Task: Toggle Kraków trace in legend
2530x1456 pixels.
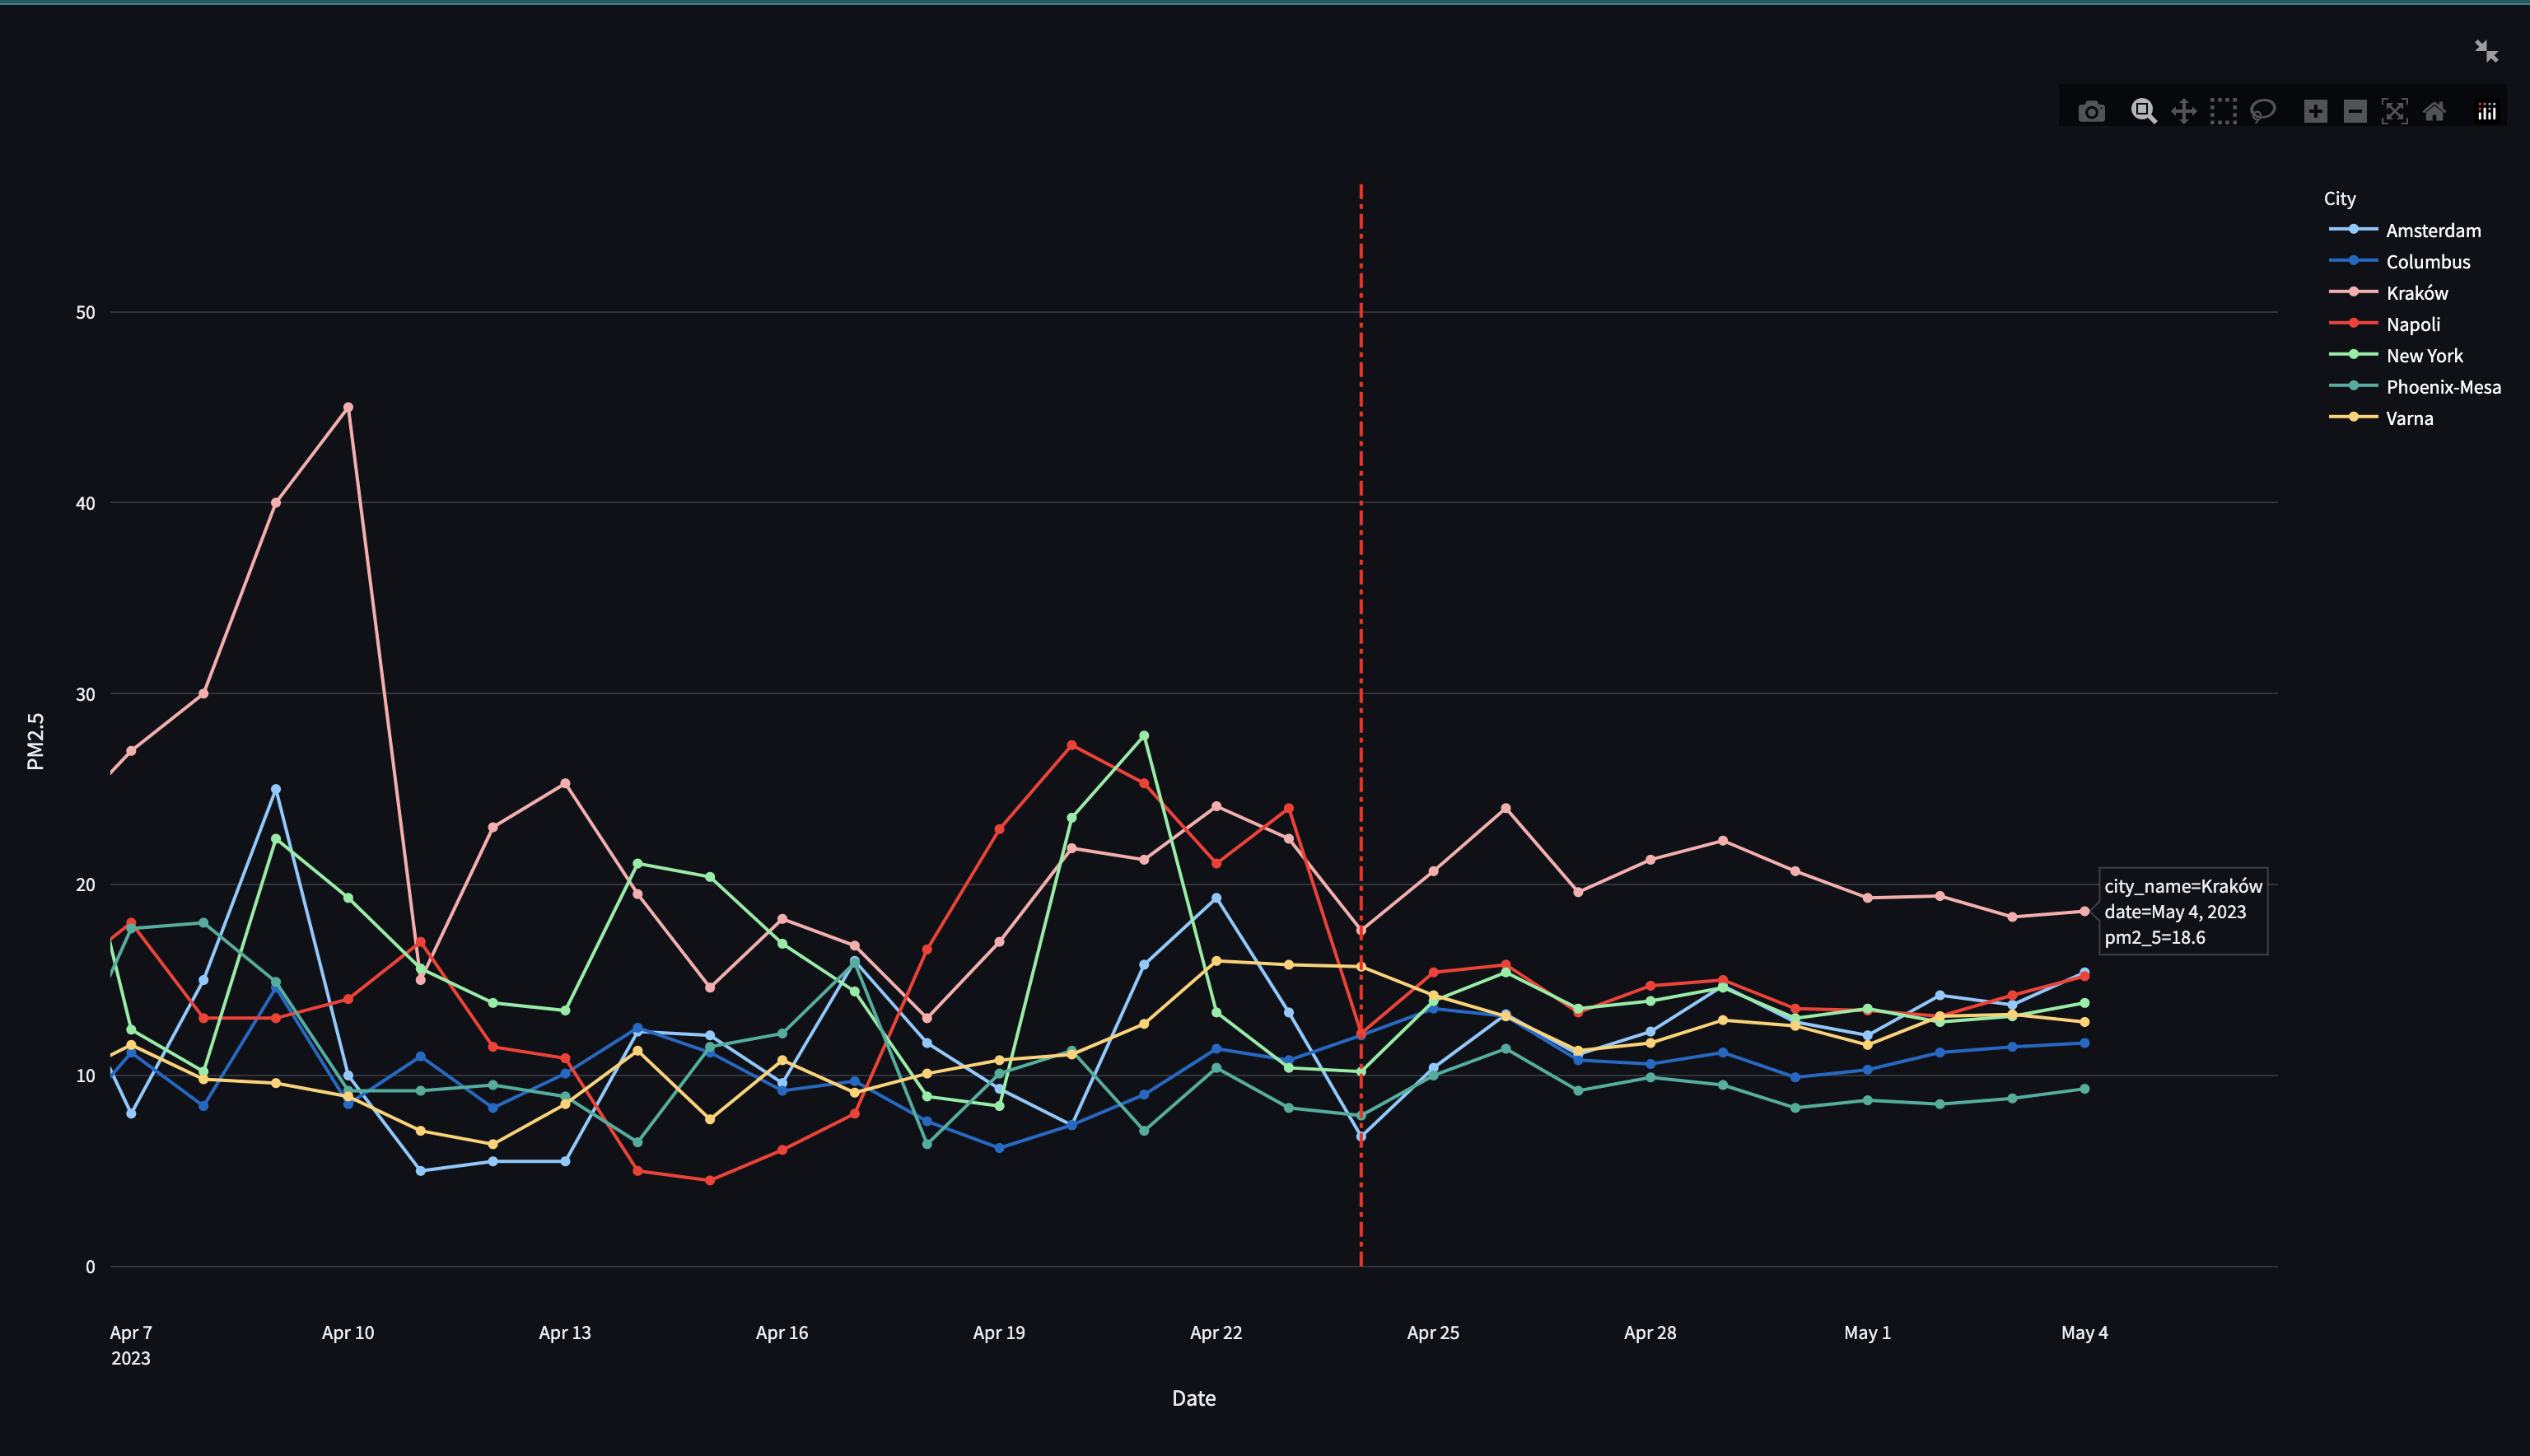Action: click(2389, 293)
